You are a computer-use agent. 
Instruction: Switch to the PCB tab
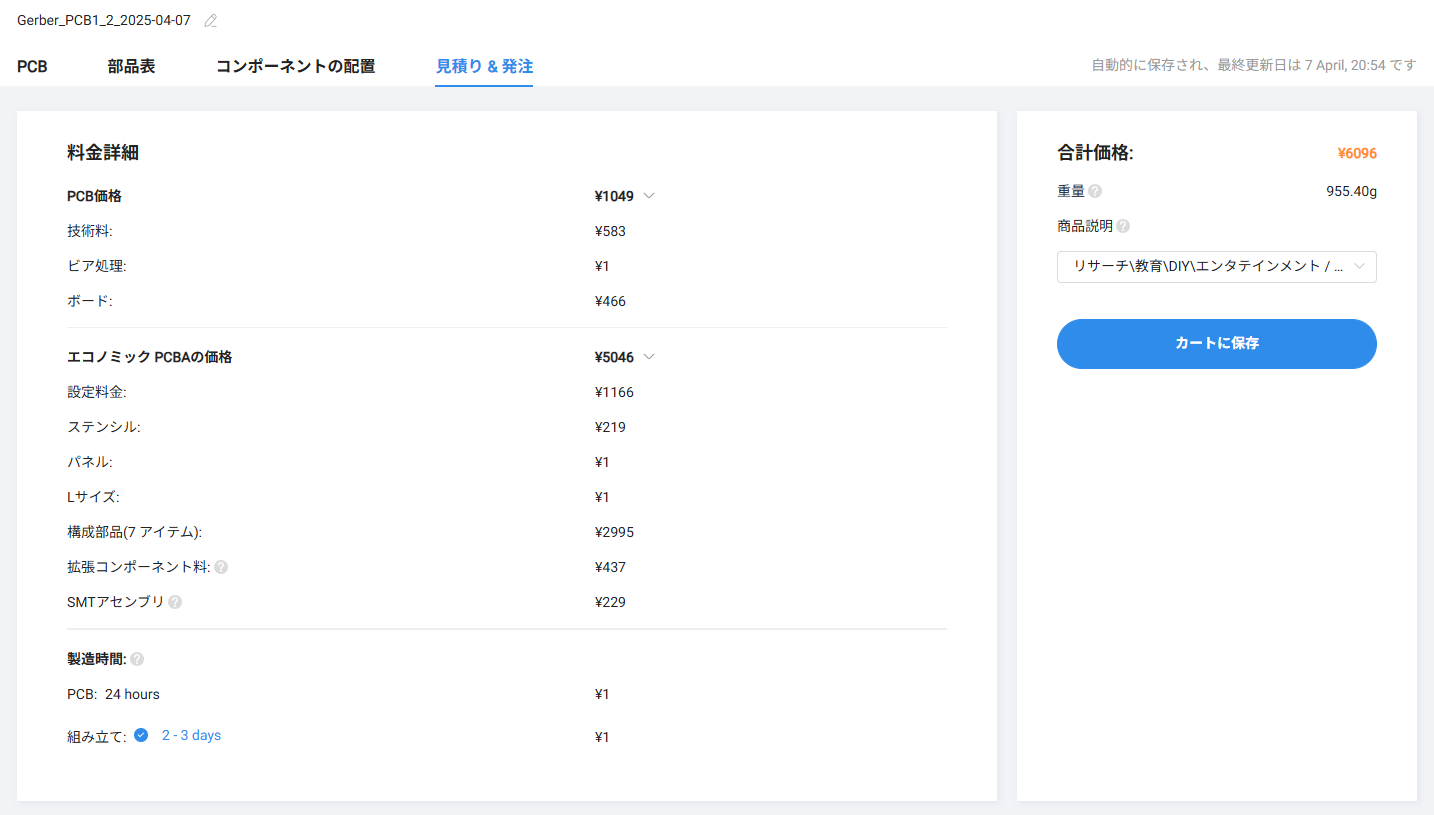click(32, 67)
